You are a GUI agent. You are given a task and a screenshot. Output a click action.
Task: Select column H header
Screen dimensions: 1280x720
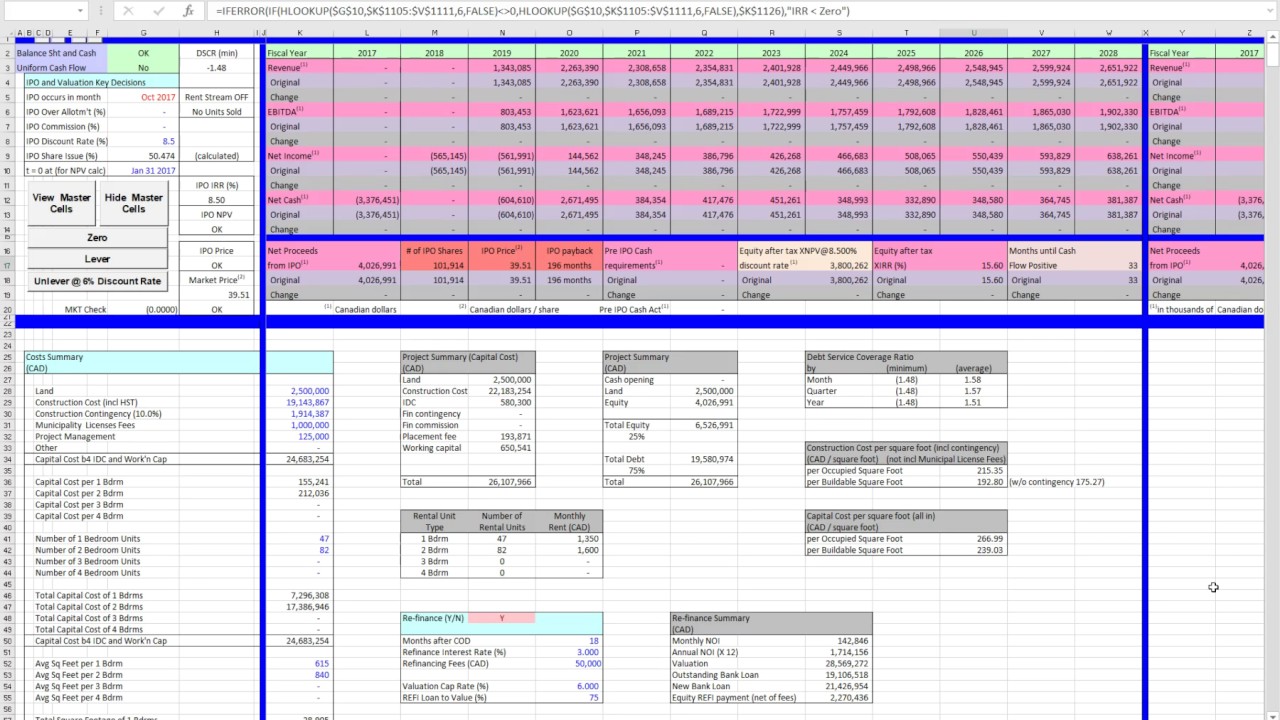coord(217,33)
